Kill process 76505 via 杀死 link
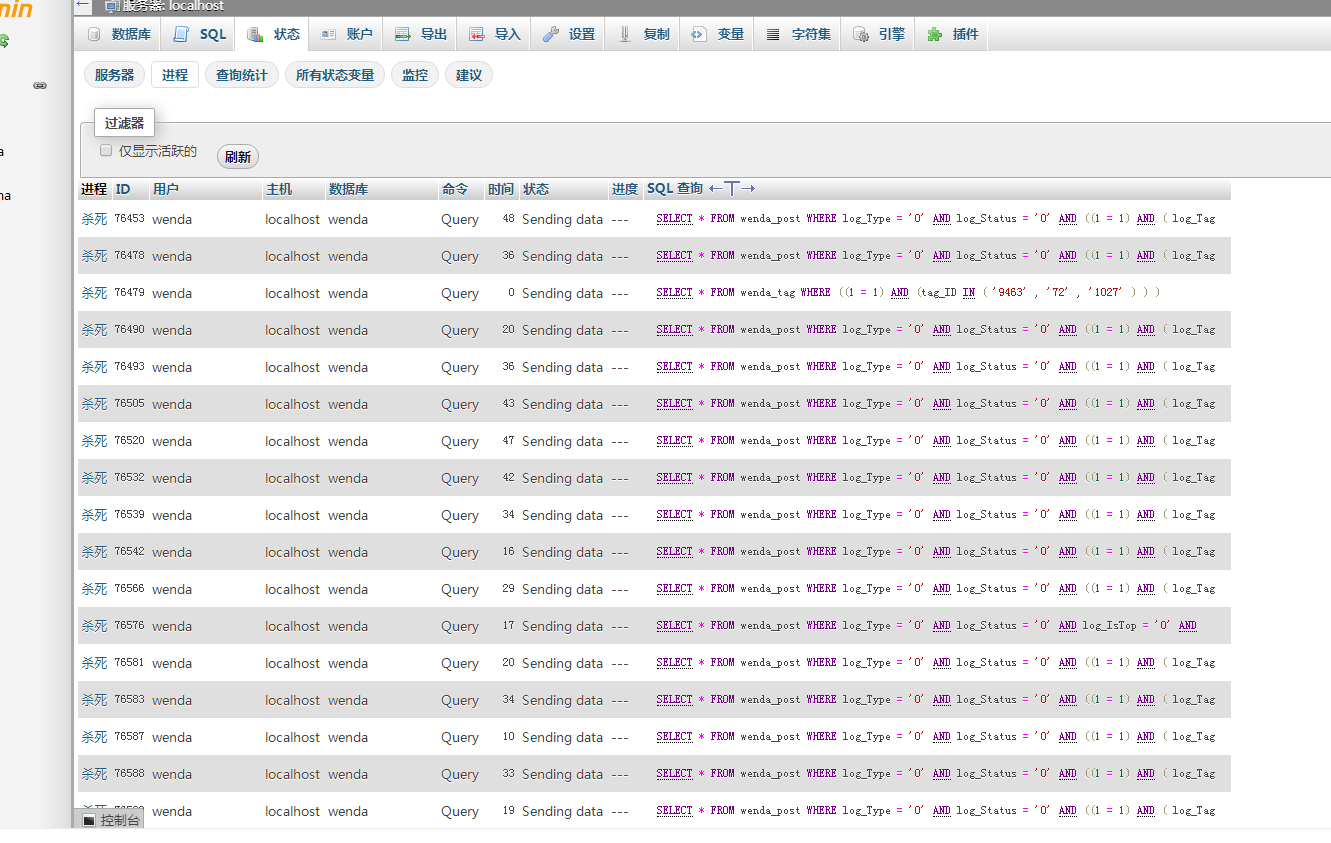This screenshot has width=1331, height=843. (x=94, y=404)
